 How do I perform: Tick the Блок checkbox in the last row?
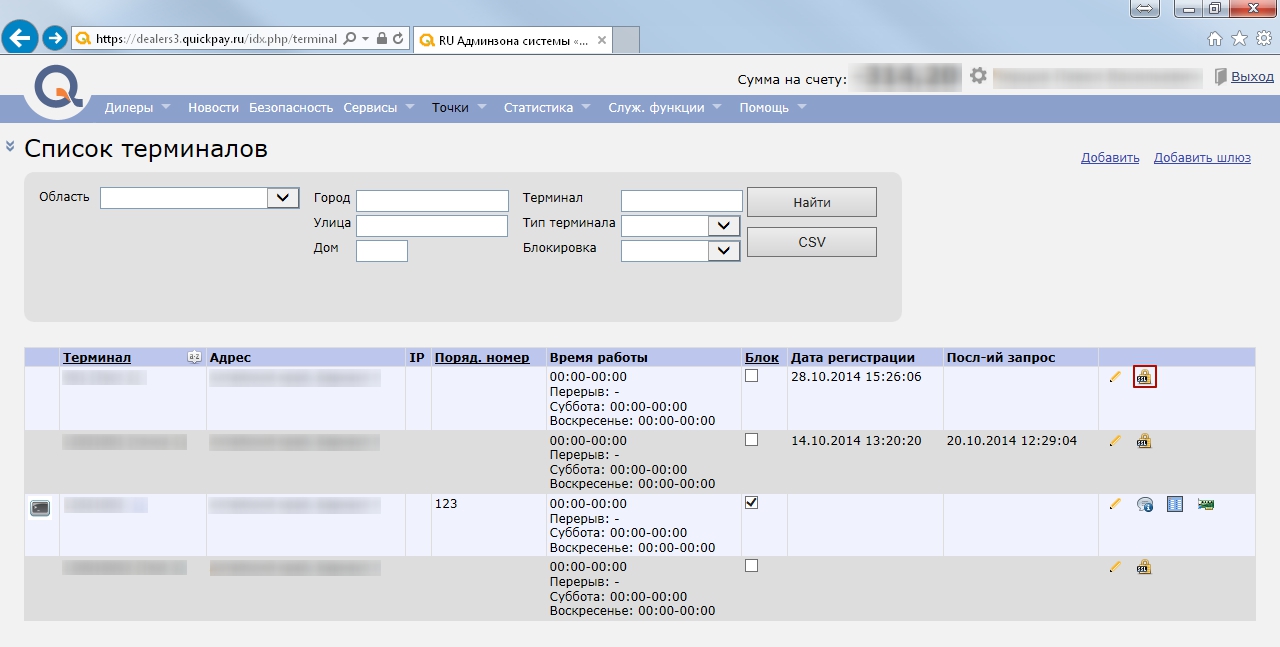point(752,566)
